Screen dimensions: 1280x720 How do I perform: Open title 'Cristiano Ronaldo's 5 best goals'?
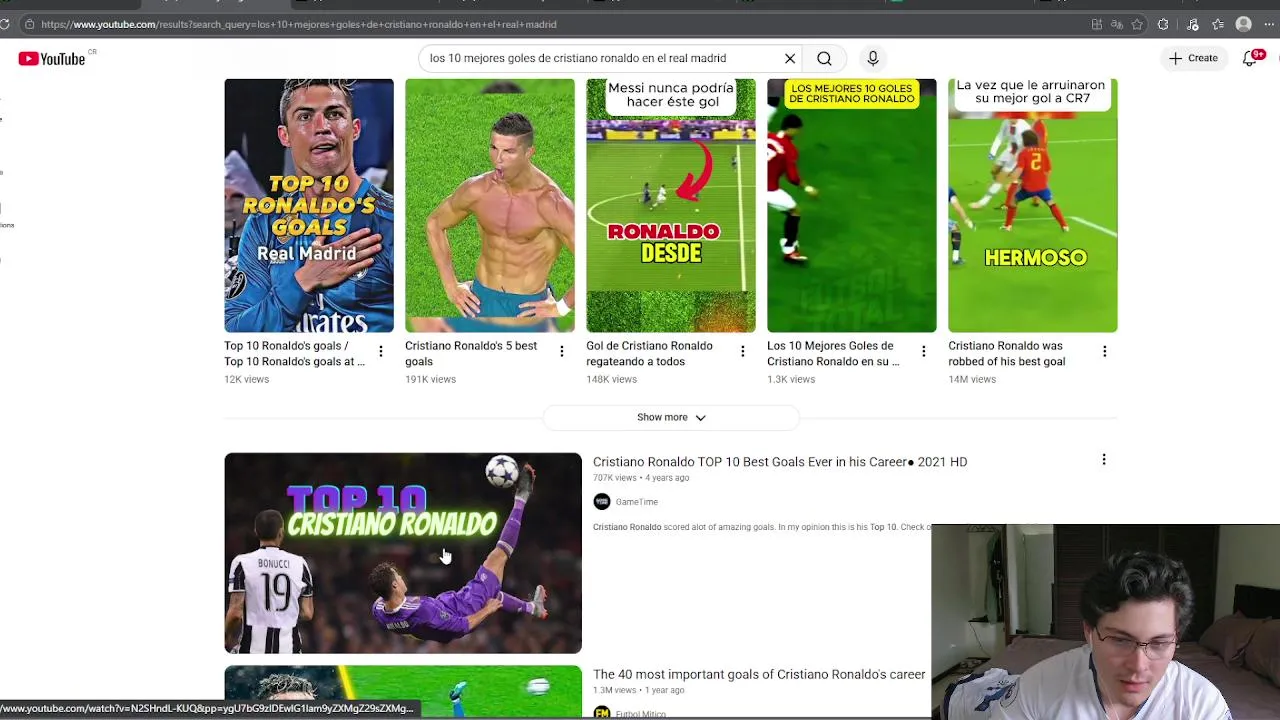(x=471, y=353)
